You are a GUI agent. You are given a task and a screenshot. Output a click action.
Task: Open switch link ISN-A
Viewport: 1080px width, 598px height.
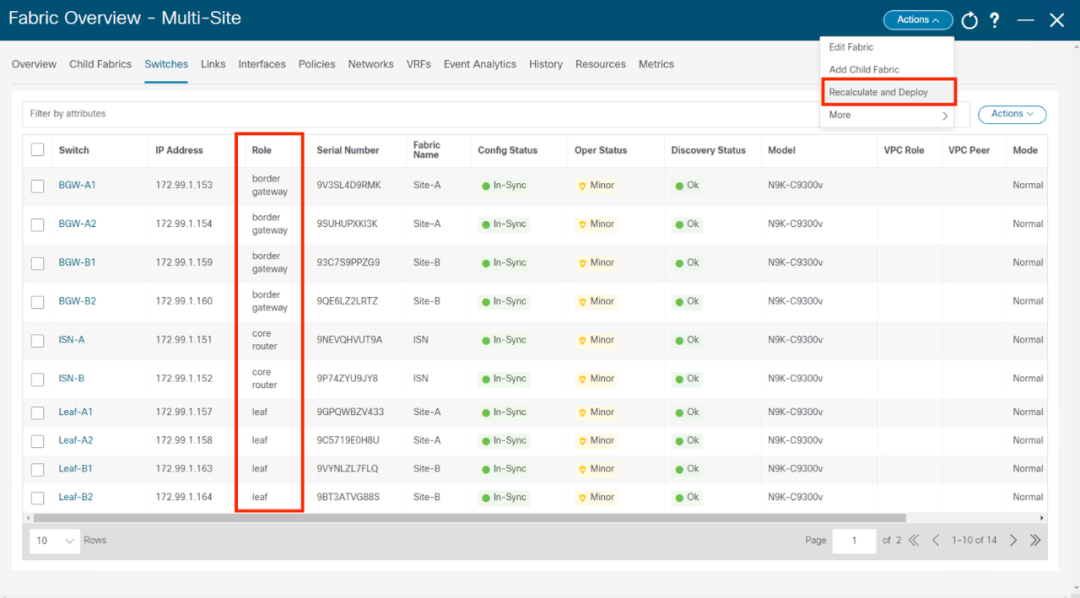(x=72, y=340)
